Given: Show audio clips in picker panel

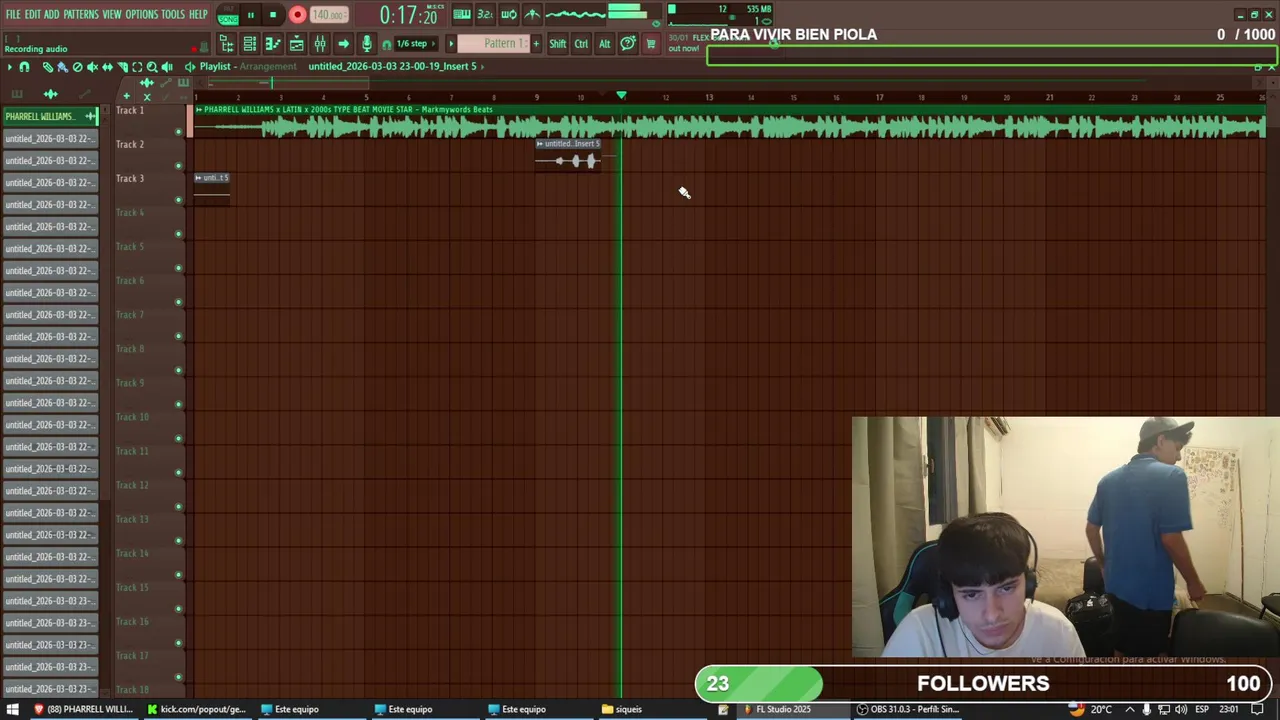Looking at the screenshot, I should [50, 93].
